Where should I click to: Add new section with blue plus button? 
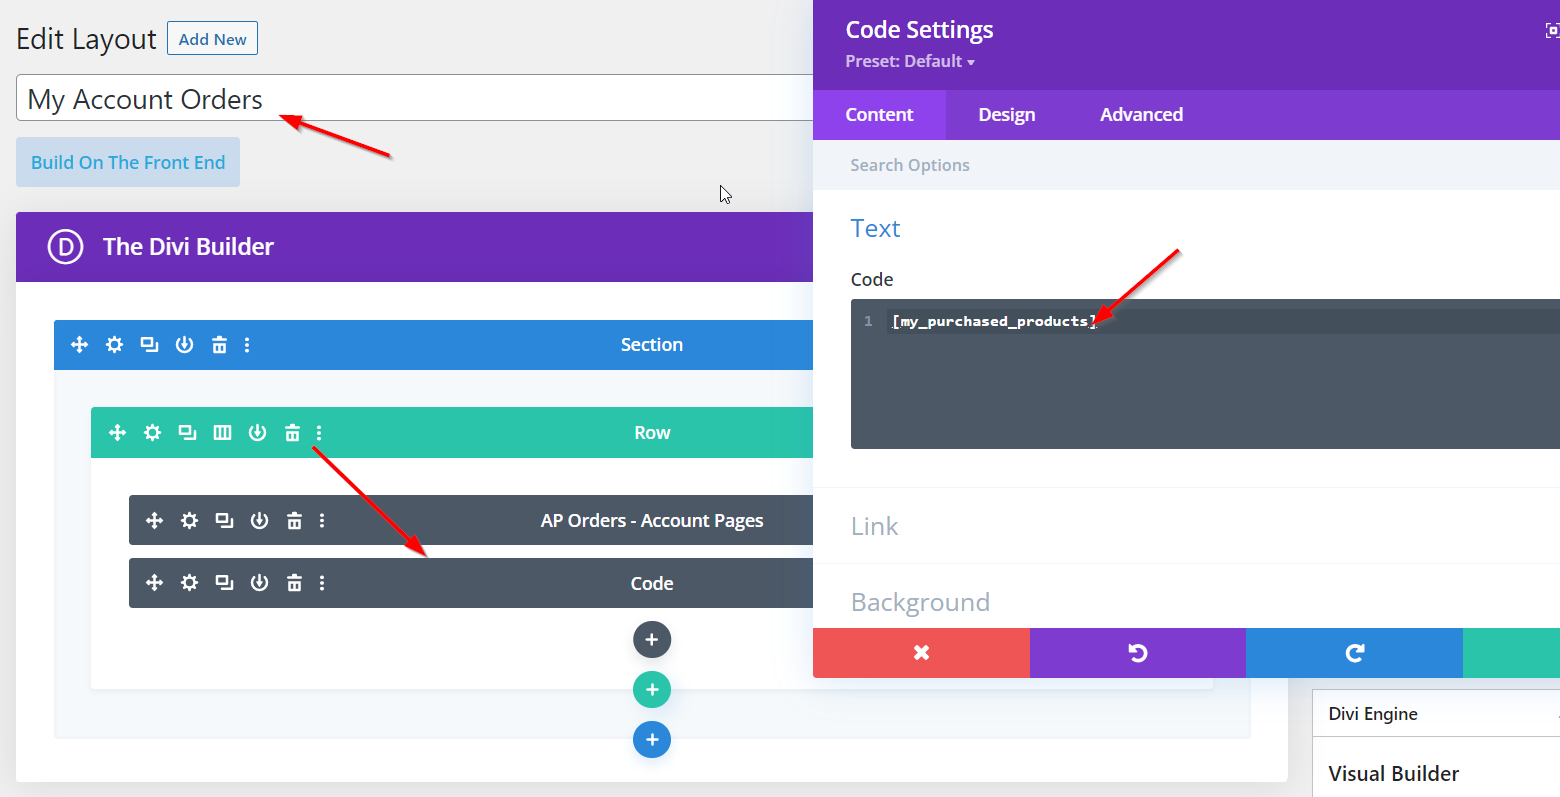pyautogui.click(x=651, y=740)
